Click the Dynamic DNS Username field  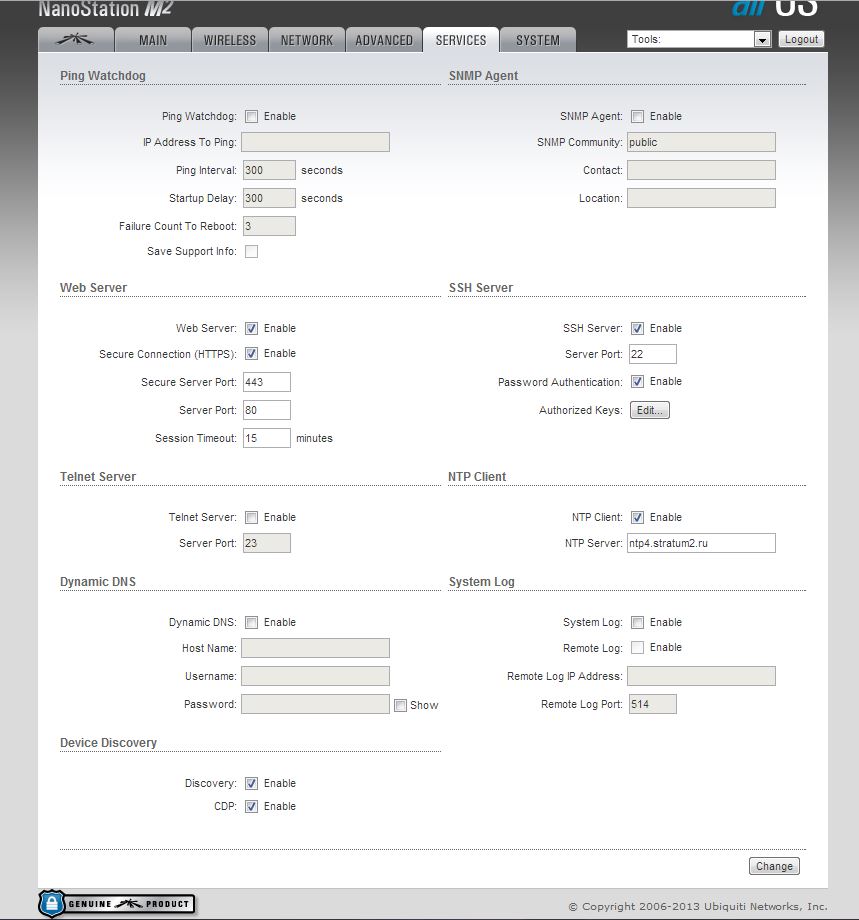(x=316, y=676)
